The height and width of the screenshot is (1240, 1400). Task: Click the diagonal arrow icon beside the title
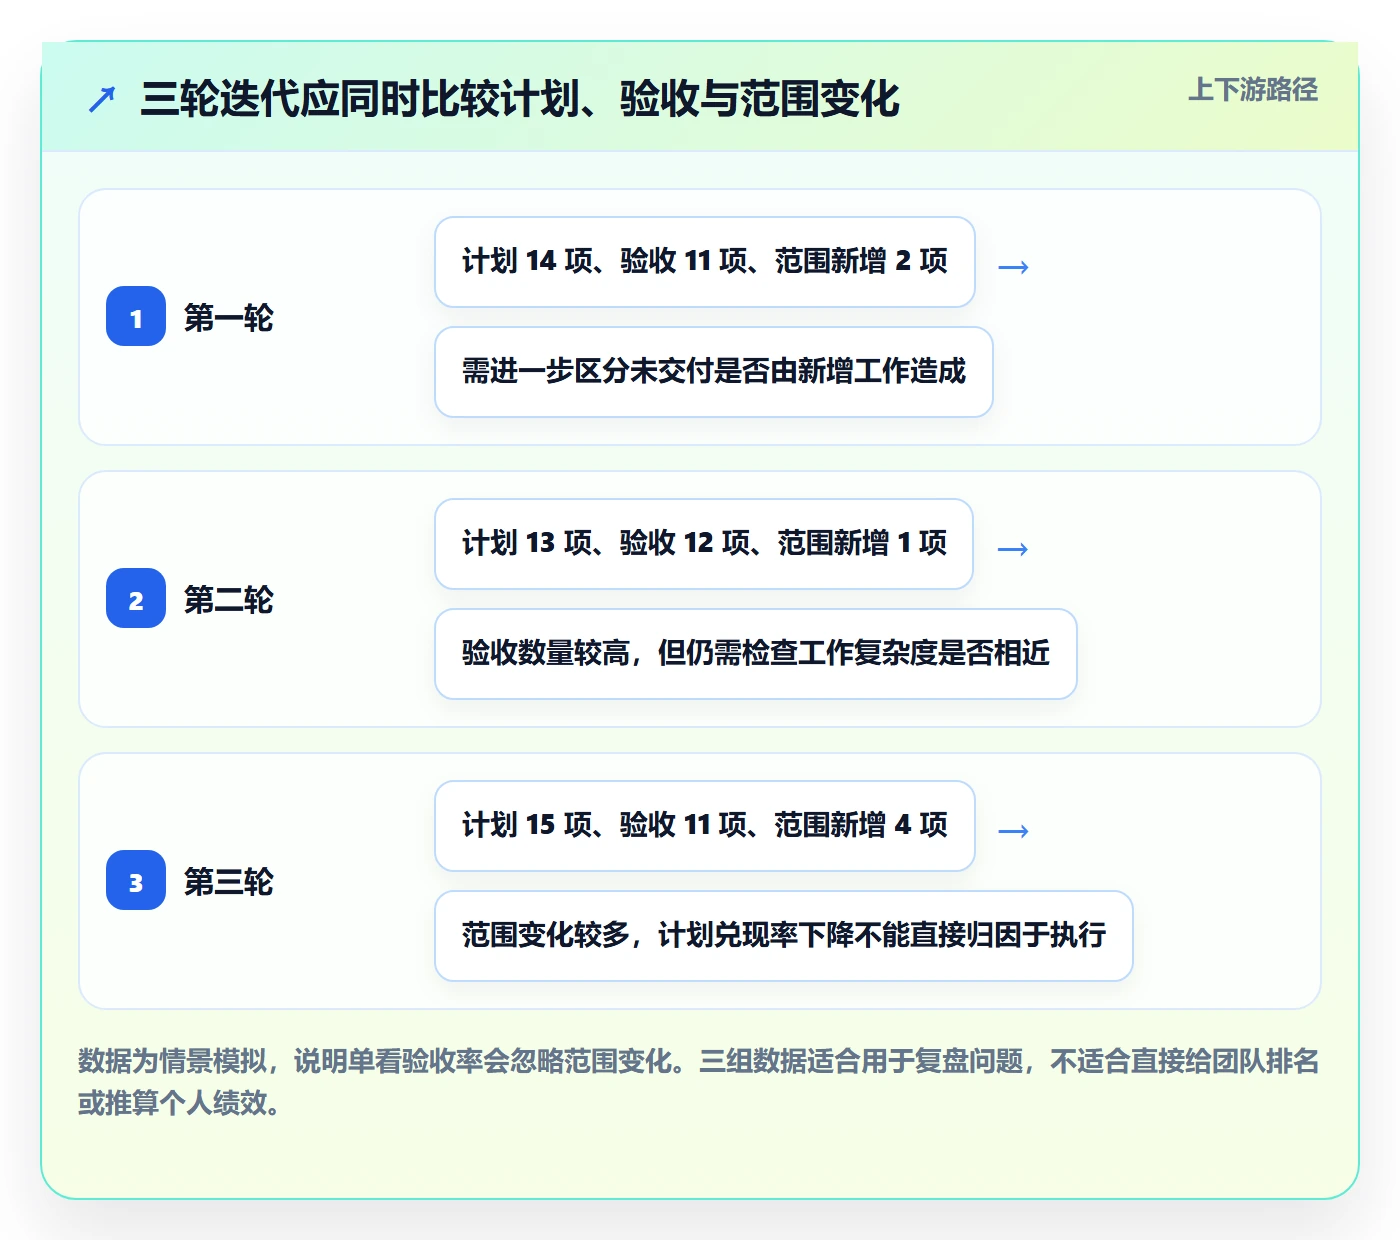coord(102,99)
